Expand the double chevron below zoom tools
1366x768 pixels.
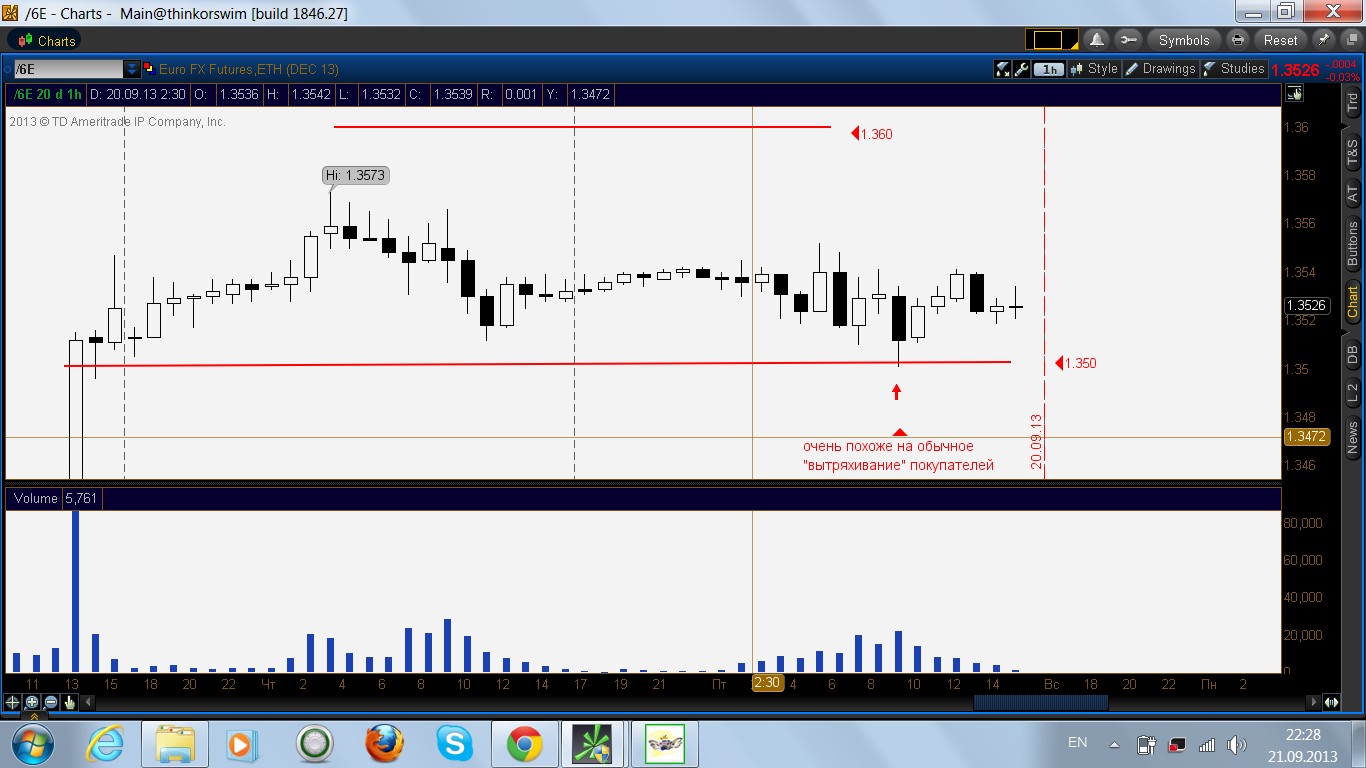[x=33, y=716]
